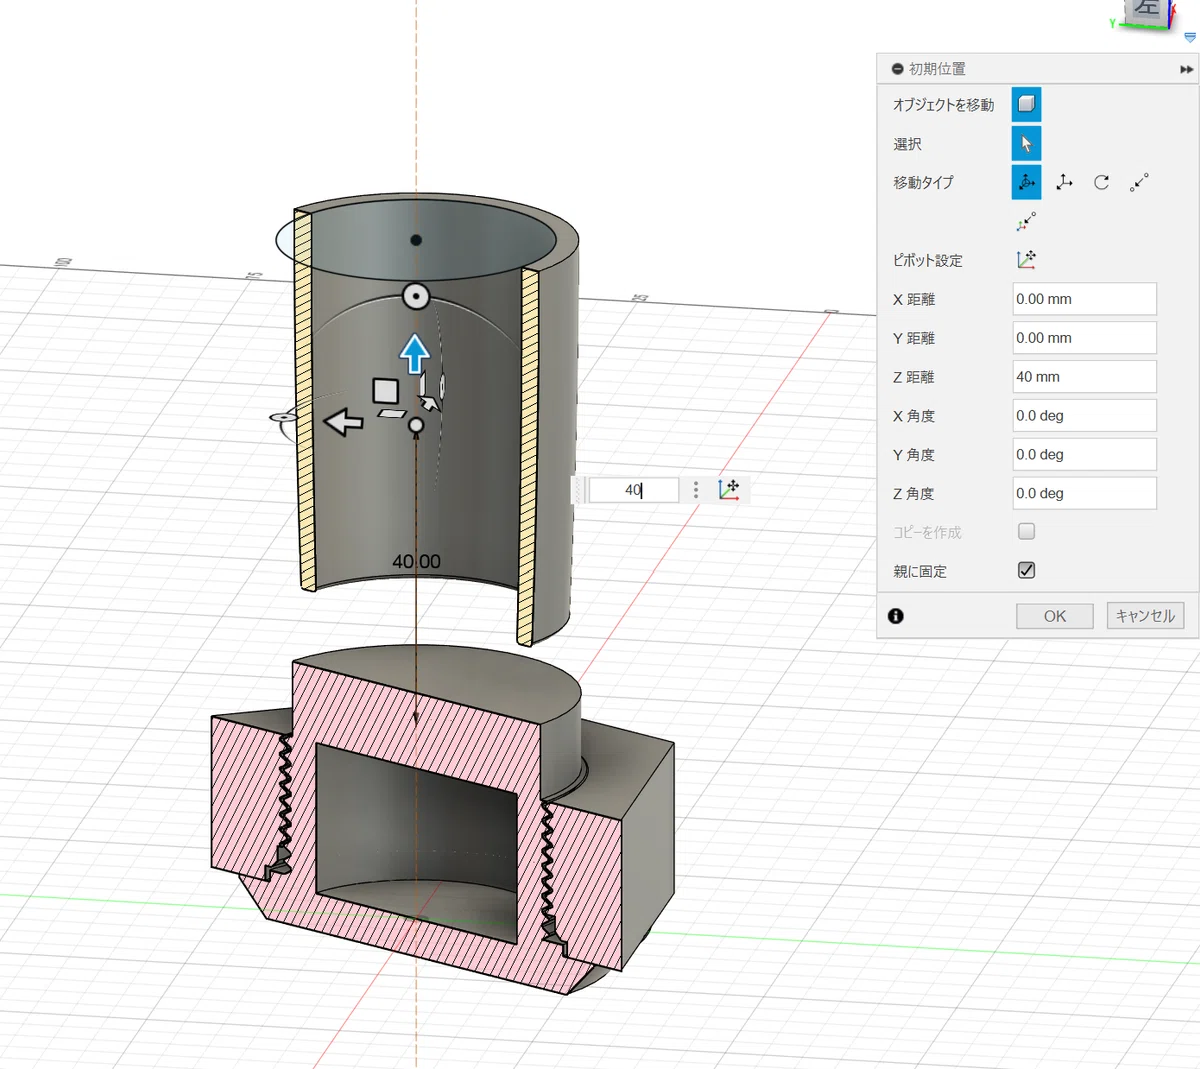
Task: Choose the Translate move type icon
Action: (x=1064, y=182)
